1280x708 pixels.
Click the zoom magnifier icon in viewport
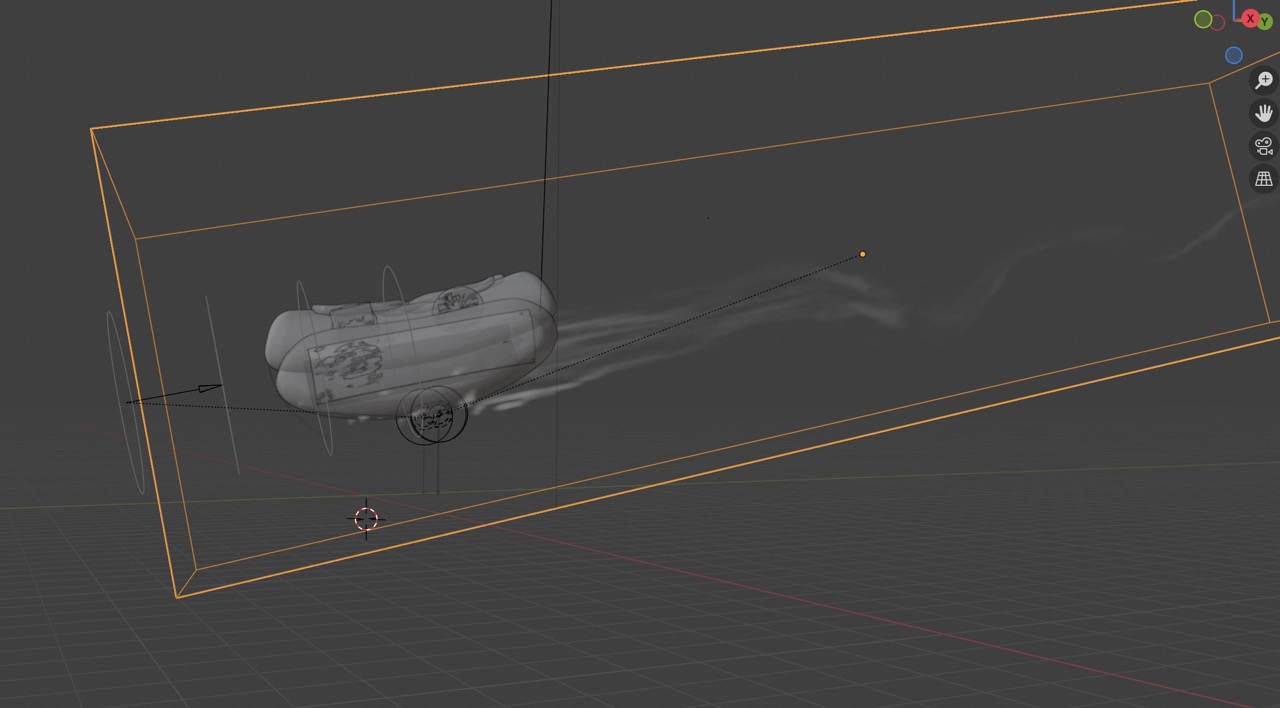click(1264, 81)
